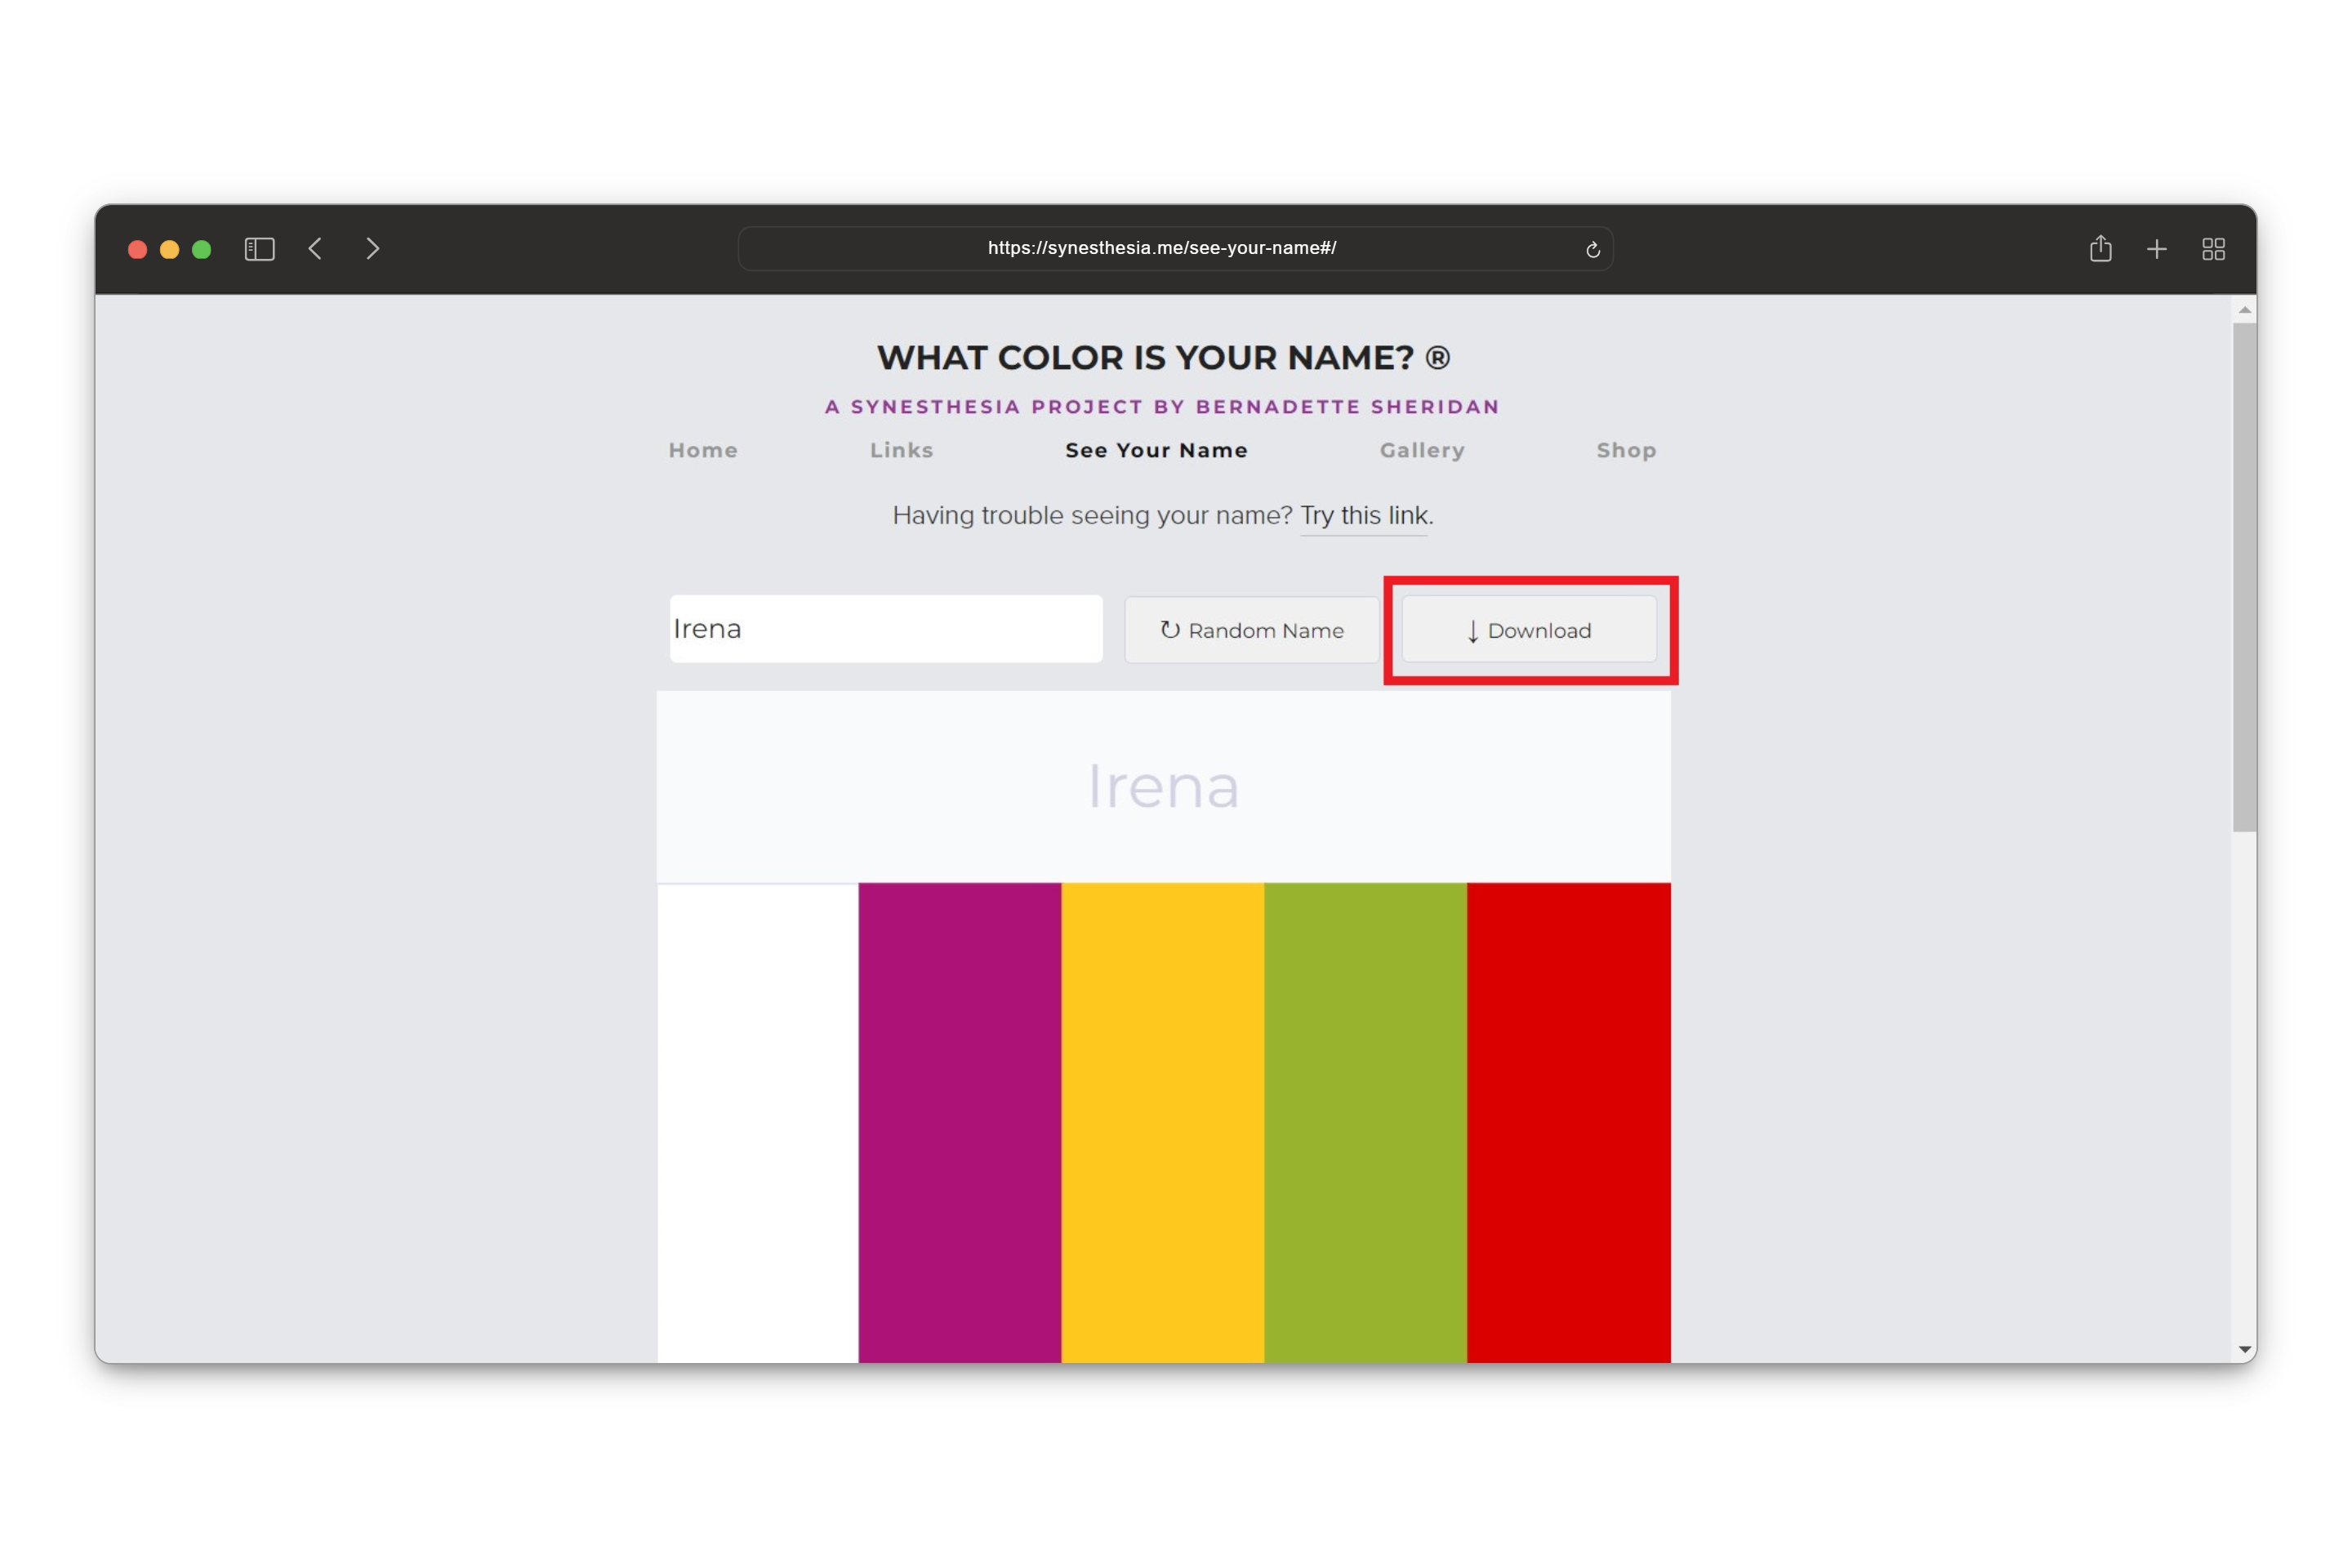The width and height of the screenshot is (2352, 1568).
Task: Go back with the browser arrow
Action: [315, 249]
